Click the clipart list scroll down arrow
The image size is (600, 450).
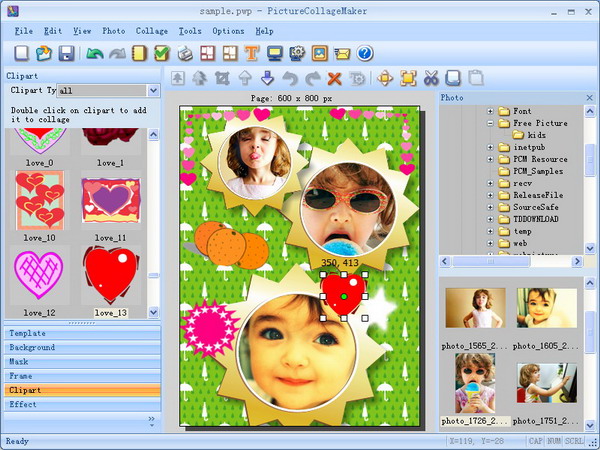click(x=153, y=312)
